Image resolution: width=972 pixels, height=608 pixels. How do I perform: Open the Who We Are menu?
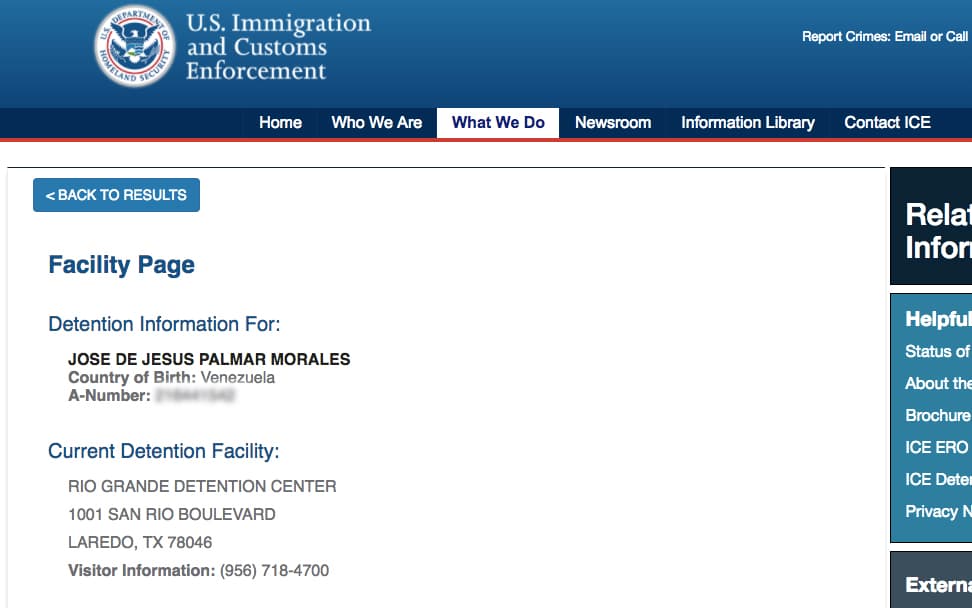[x=376, y=123]
